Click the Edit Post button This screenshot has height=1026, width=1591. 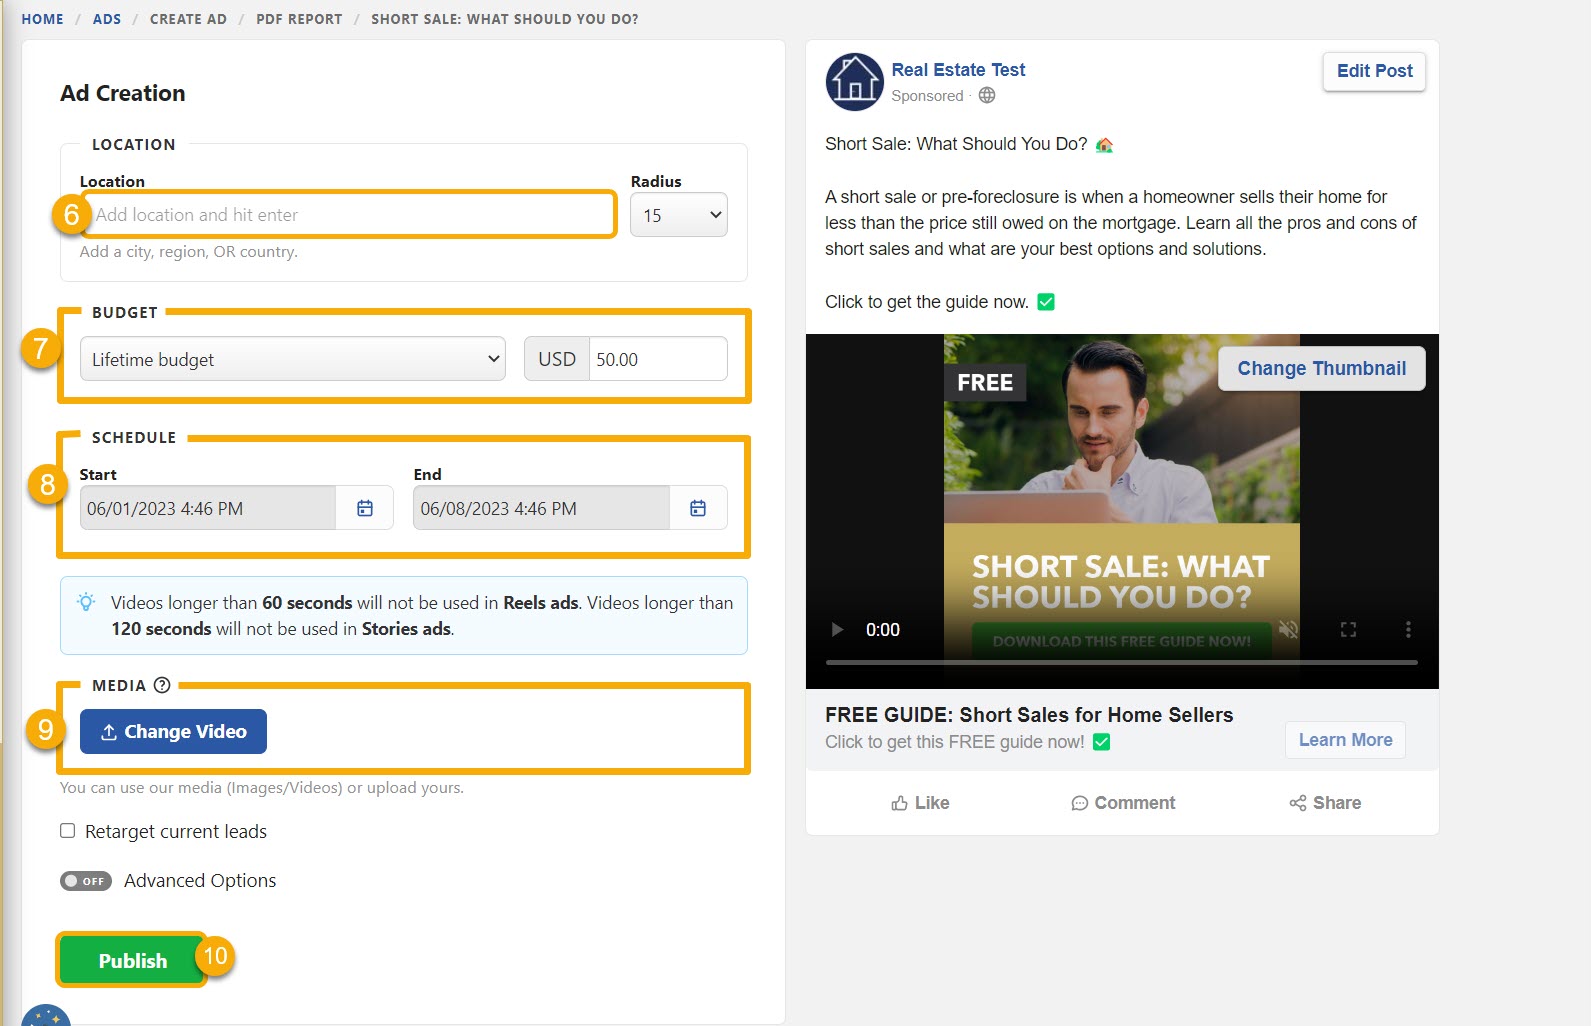coord(1374,71)
